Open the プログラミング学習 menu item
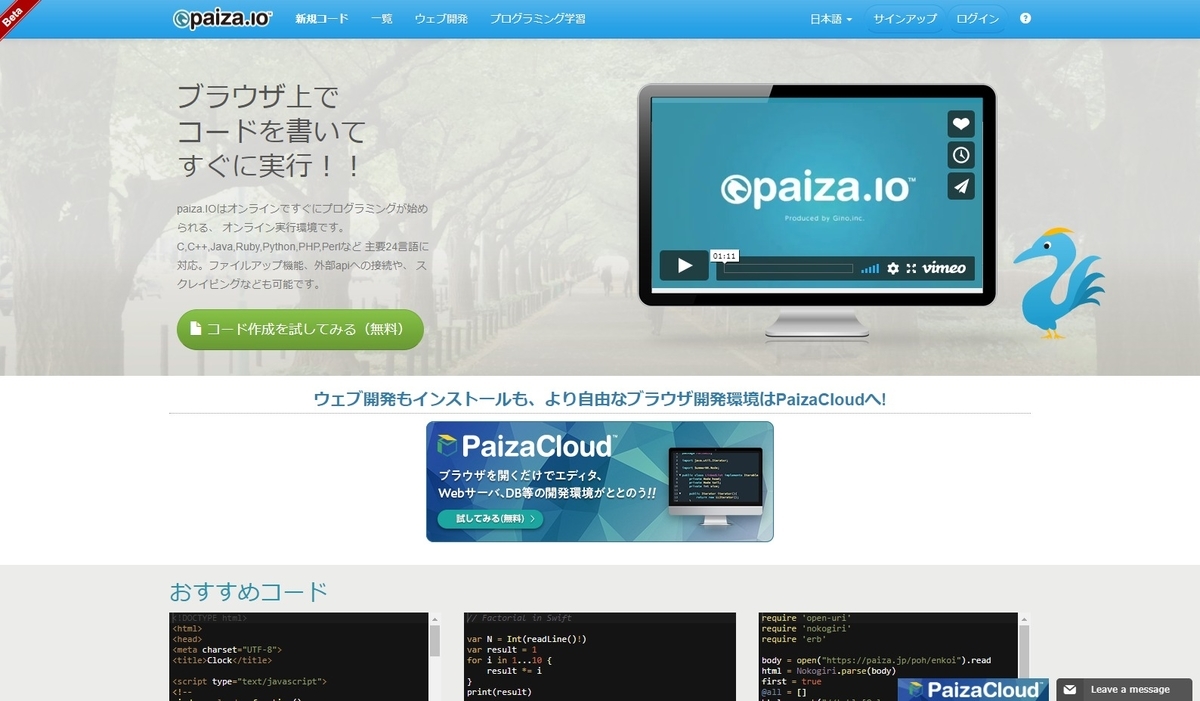 pos(538,19)
